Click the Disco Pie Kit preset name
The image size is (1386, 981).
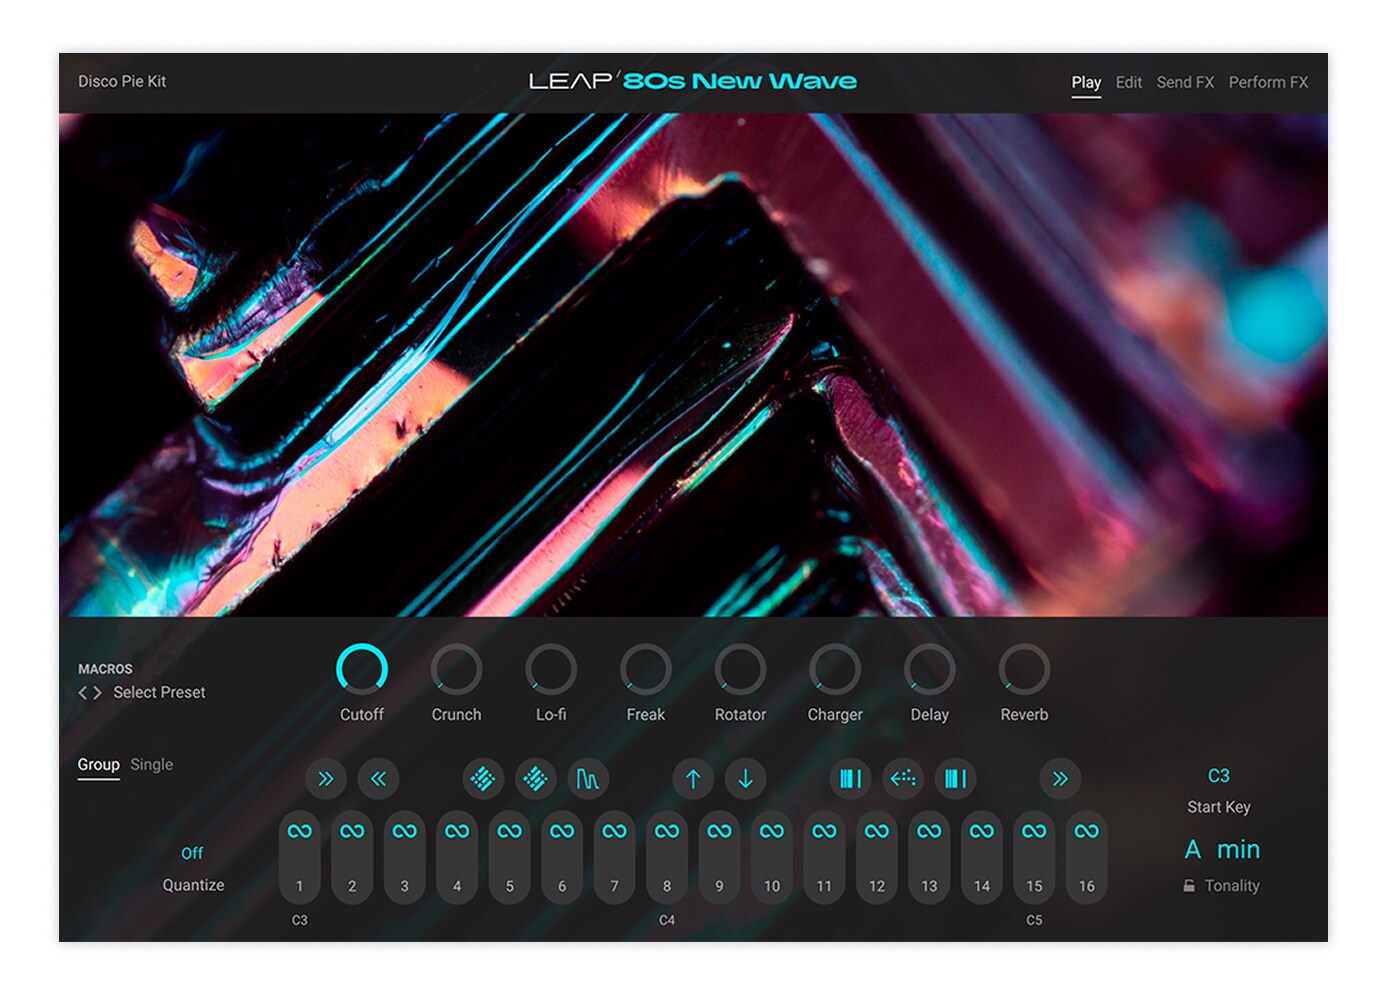pos(122,81)
